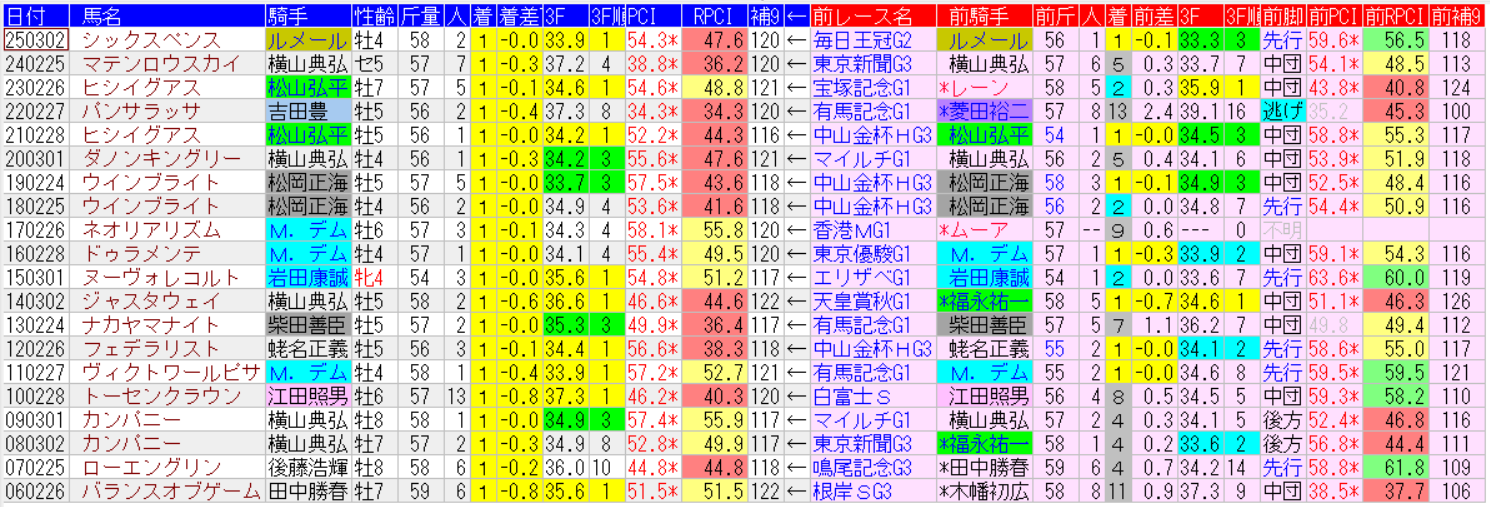Click jockey 吉田豊 in the パンサラッサ row

pyautogui.click(x=296, y=111)
